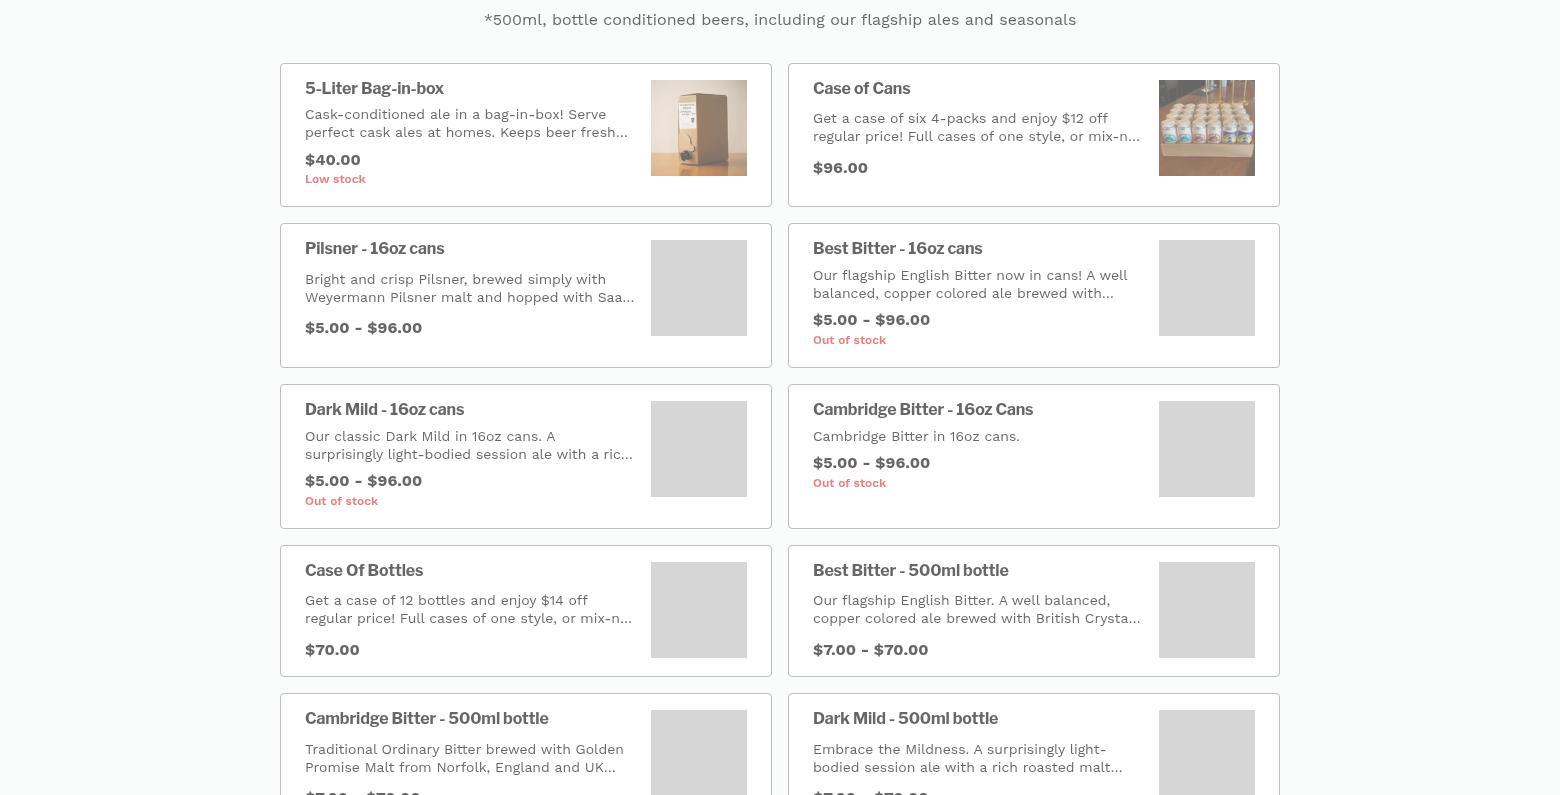Click the $7.00 – $70.00 Best Bitter bottle price

click(x=870, y=650)
